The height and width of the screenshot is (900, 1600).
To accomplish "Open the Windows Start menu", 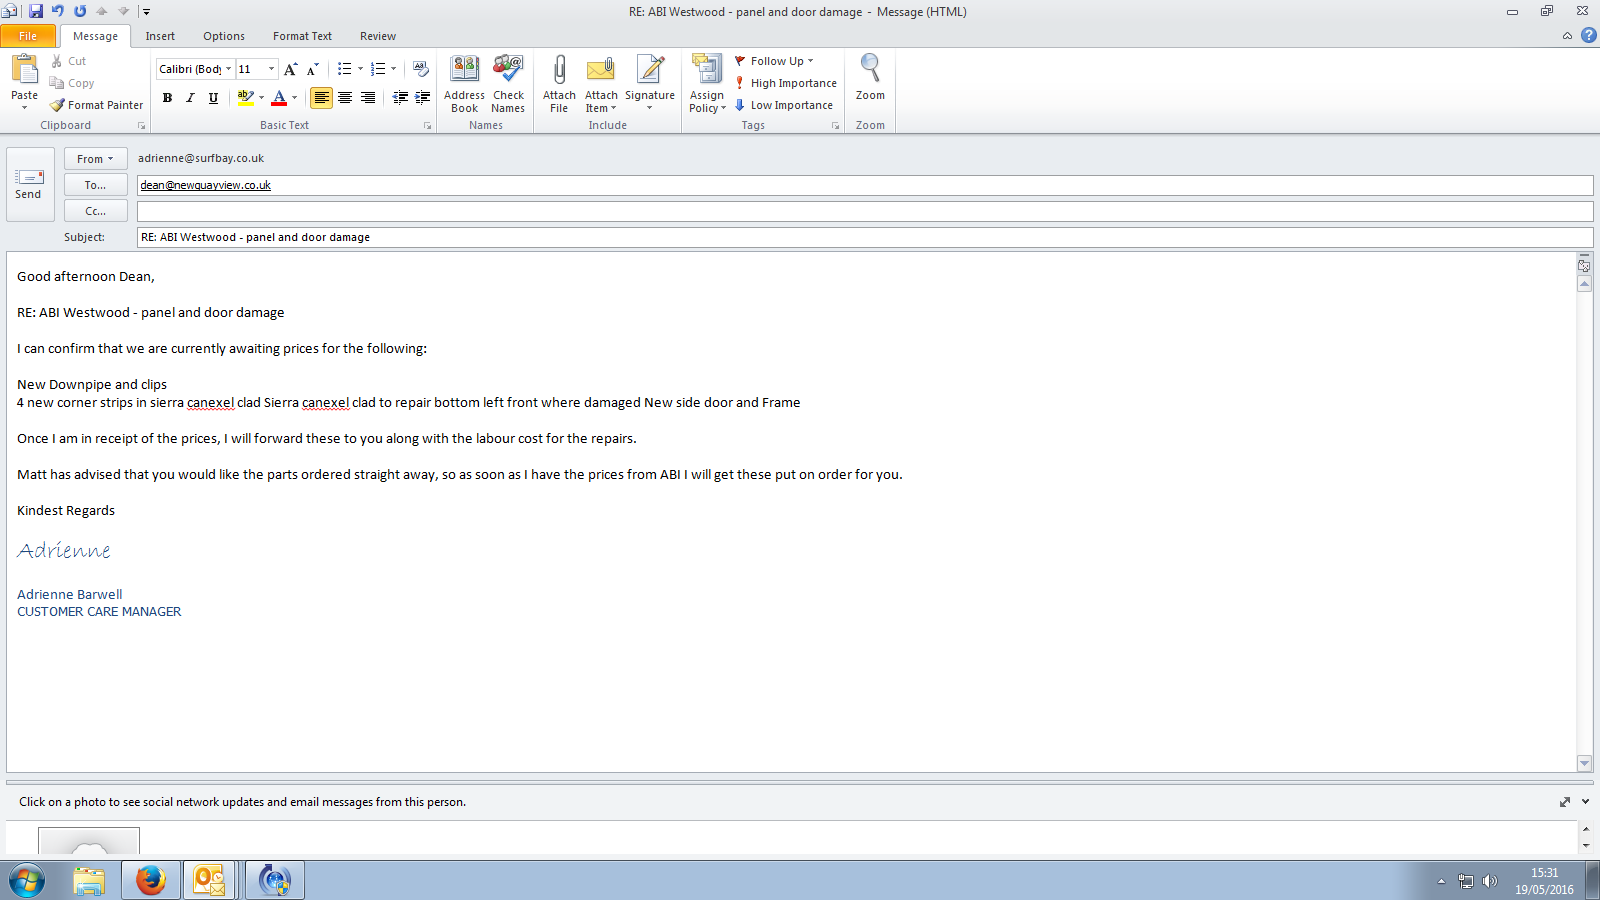I will tap(27, 881).
